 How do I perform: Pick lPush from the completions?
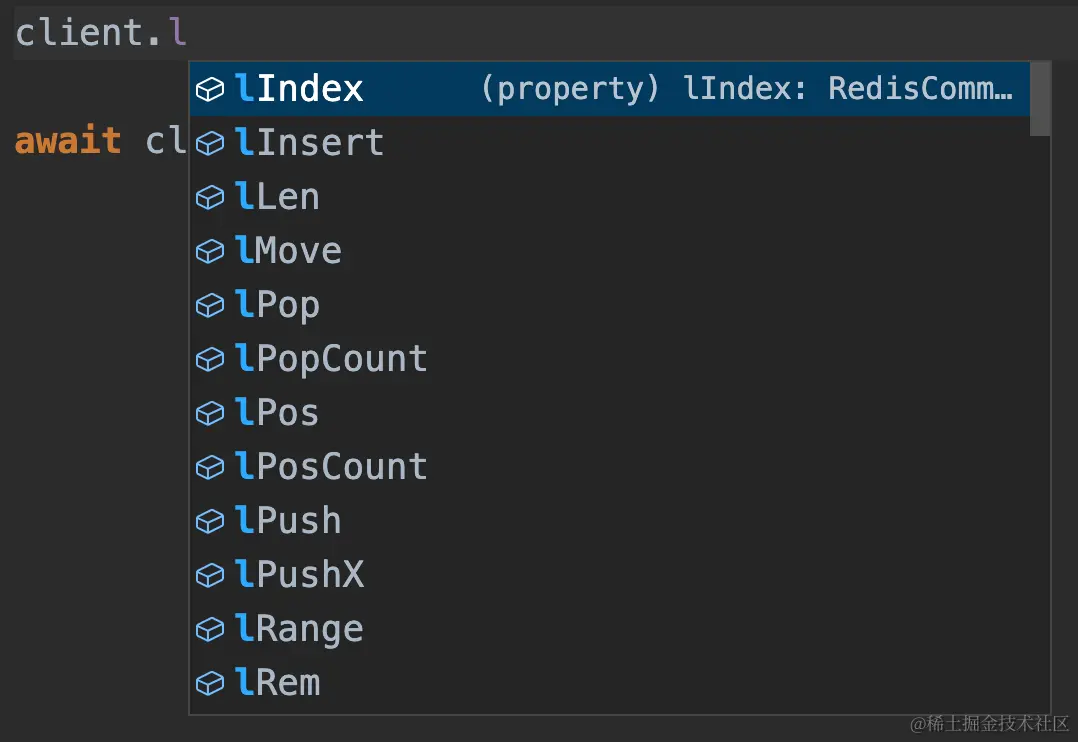click(610, 521)
